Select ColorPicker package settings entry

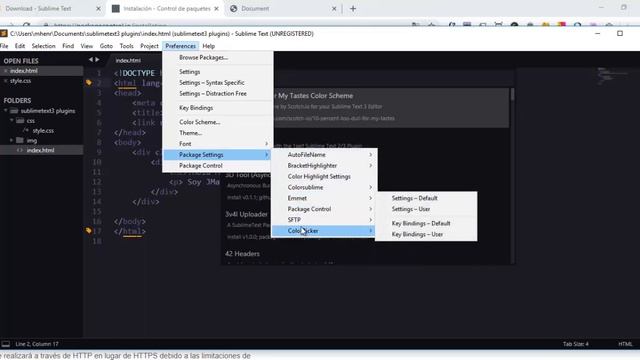tap(324, 231)
